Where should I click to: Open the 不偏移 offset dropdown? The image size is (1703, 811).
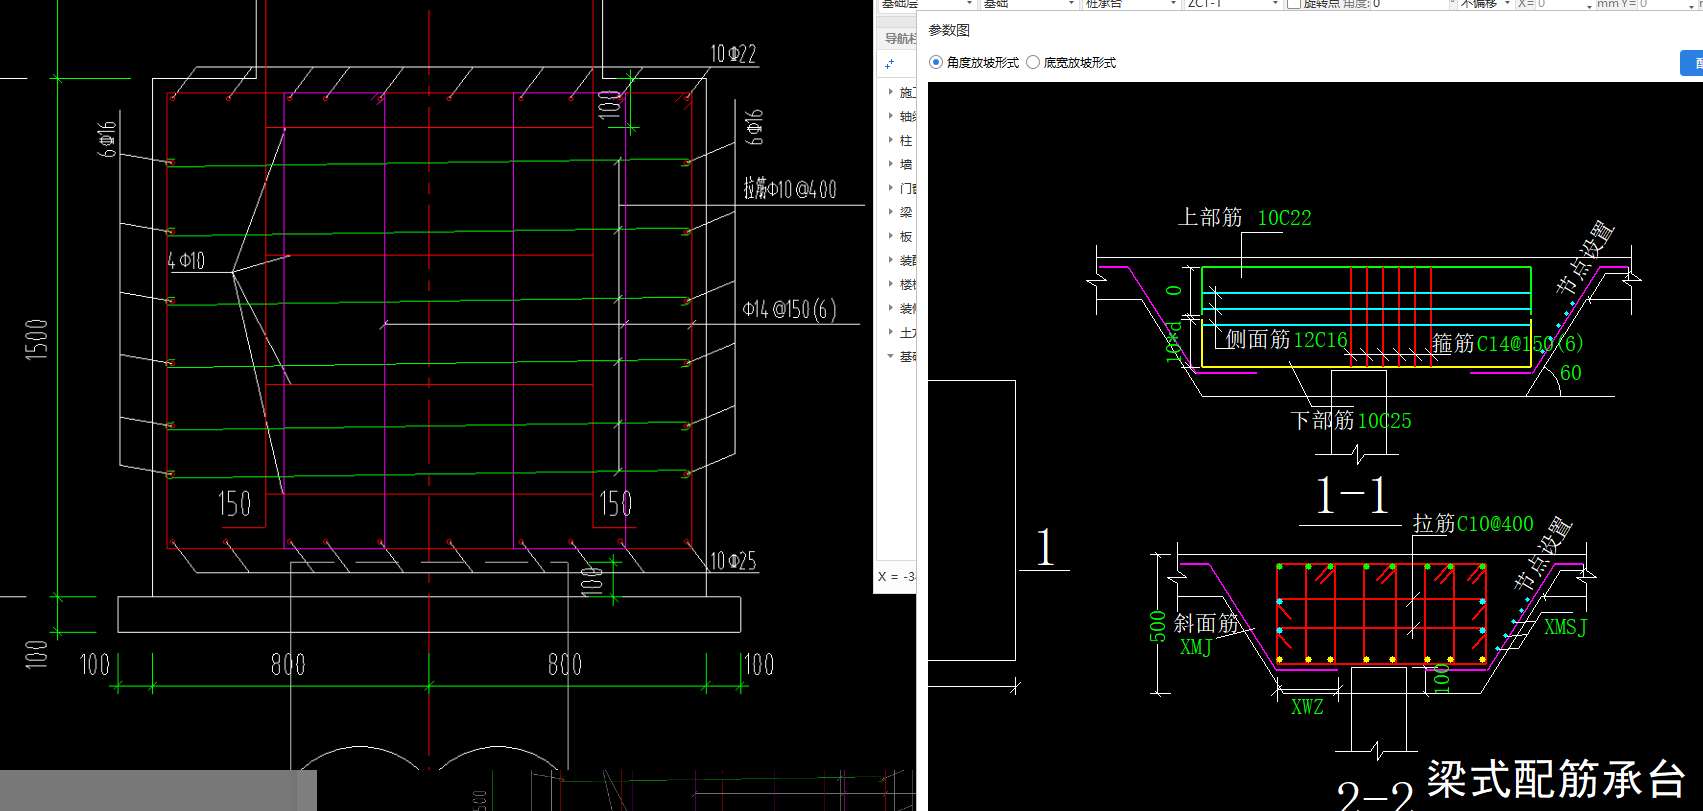pyautogui.click(x=1484, y=4)
